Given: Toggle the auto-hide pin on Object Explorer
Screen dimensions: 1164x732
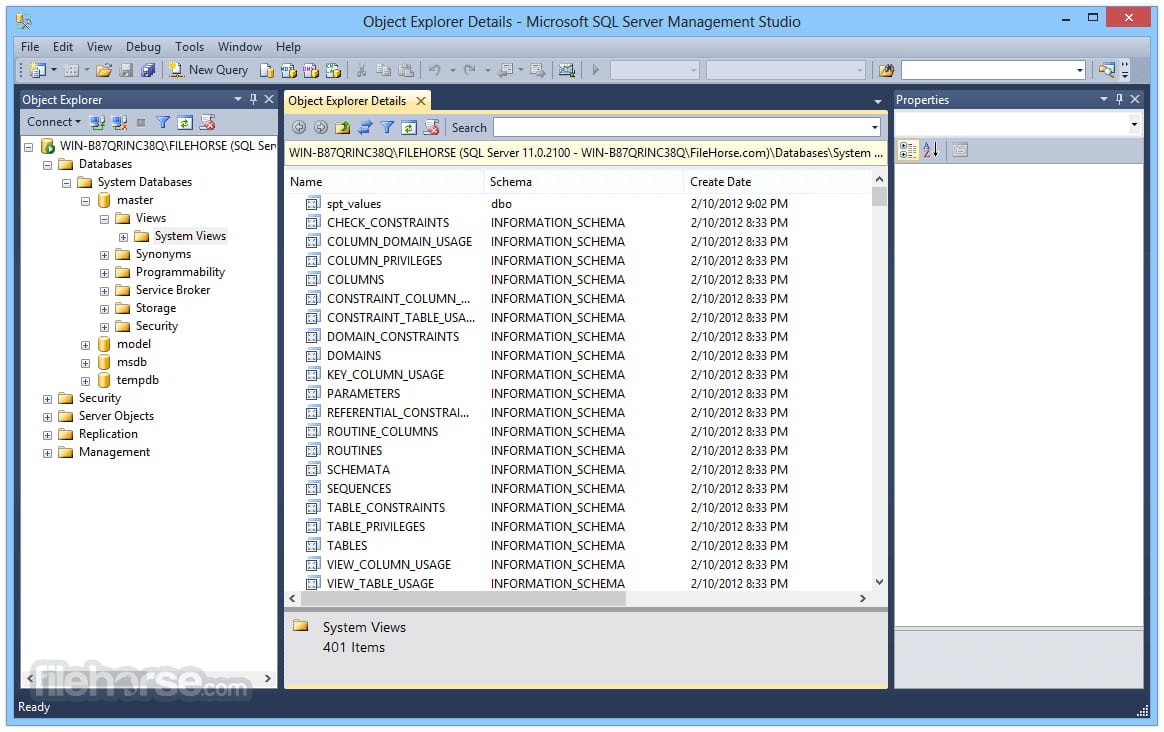Looking at the screenshot, I should pos(254,99).
